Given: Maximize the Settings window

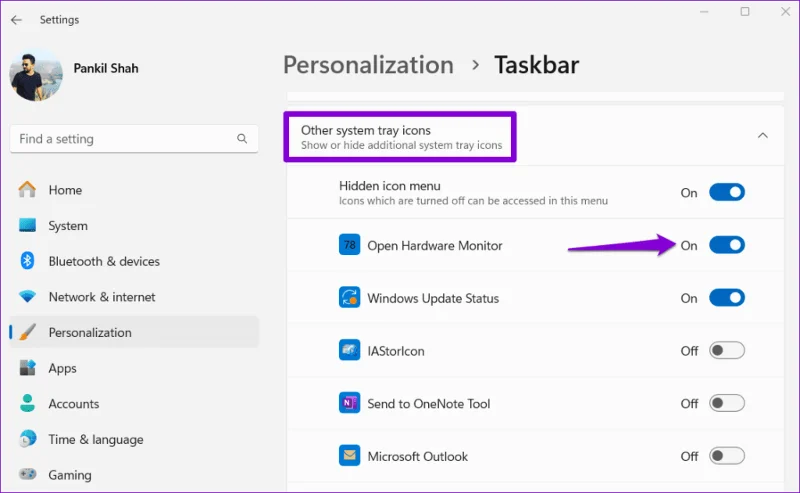Looking at the screenshot, I should [745, 11].
